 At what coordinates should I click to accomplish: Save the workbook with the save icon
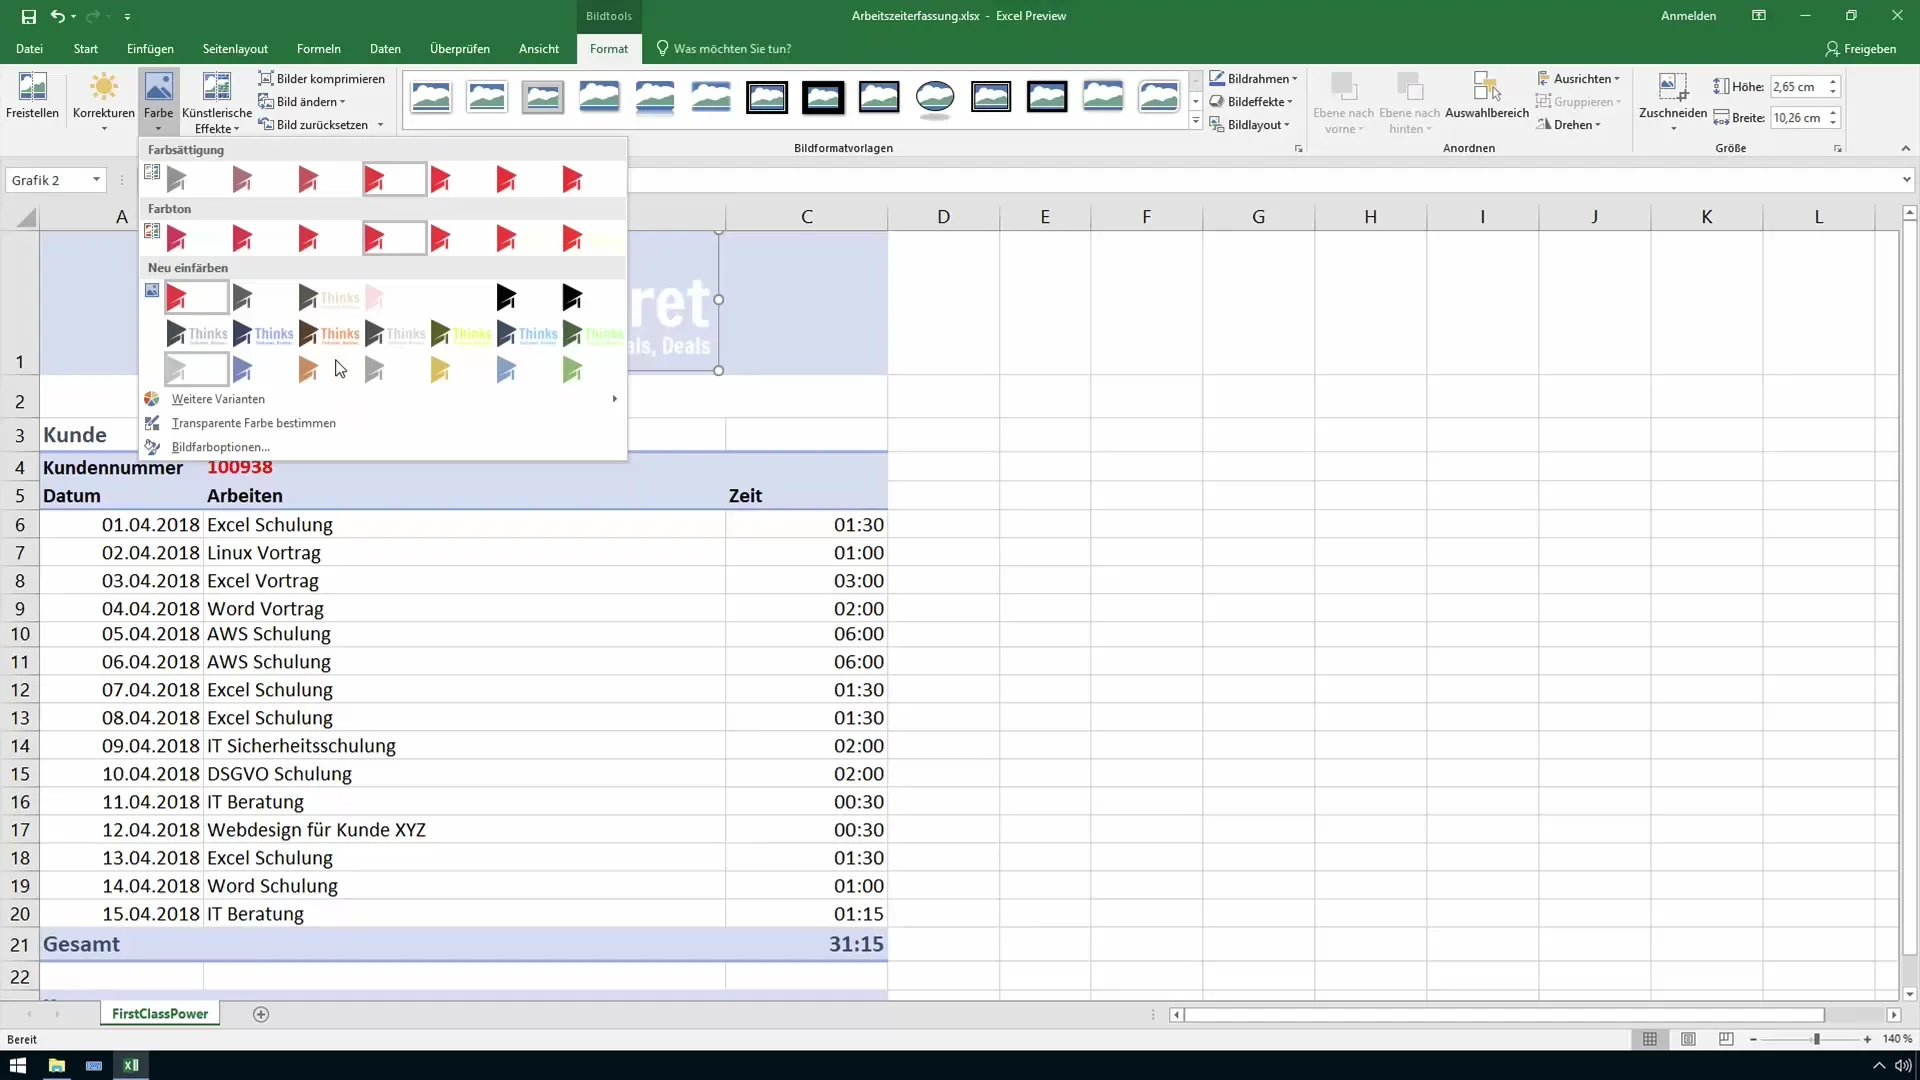tap(29, 16)
